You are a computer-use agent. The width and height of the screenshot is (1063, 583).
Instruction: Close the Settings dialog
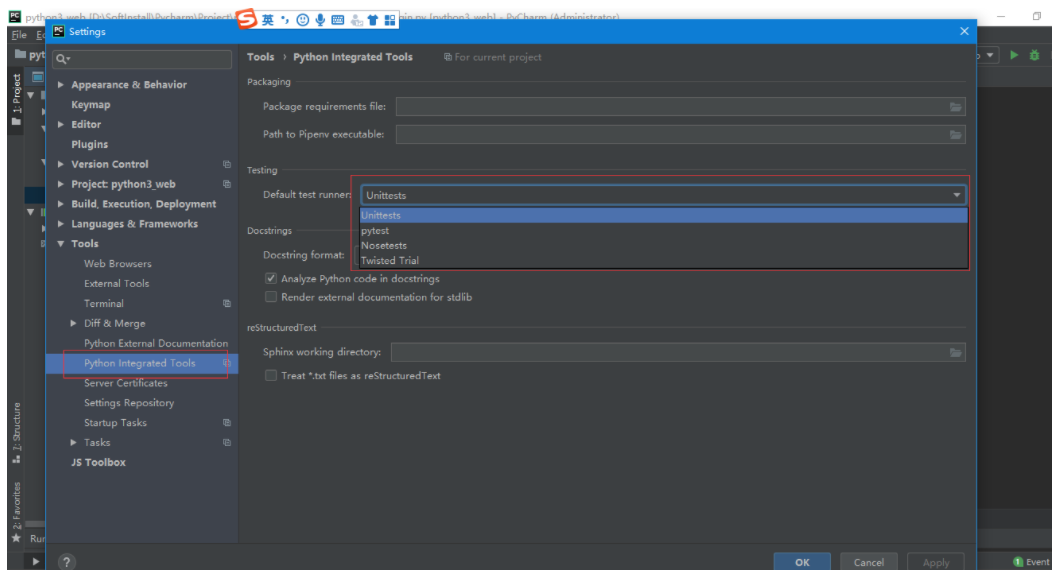[x=964, y=31]
